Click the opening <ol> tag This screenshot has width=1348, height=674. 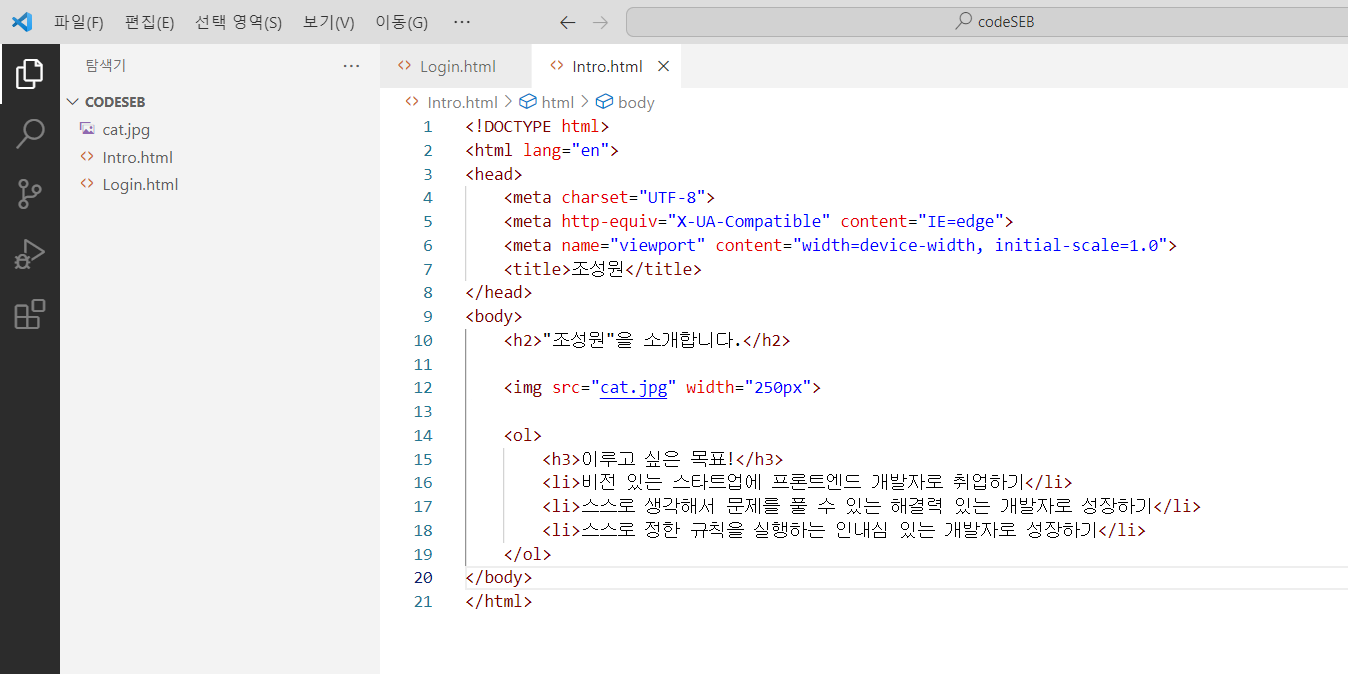point(523,436)
